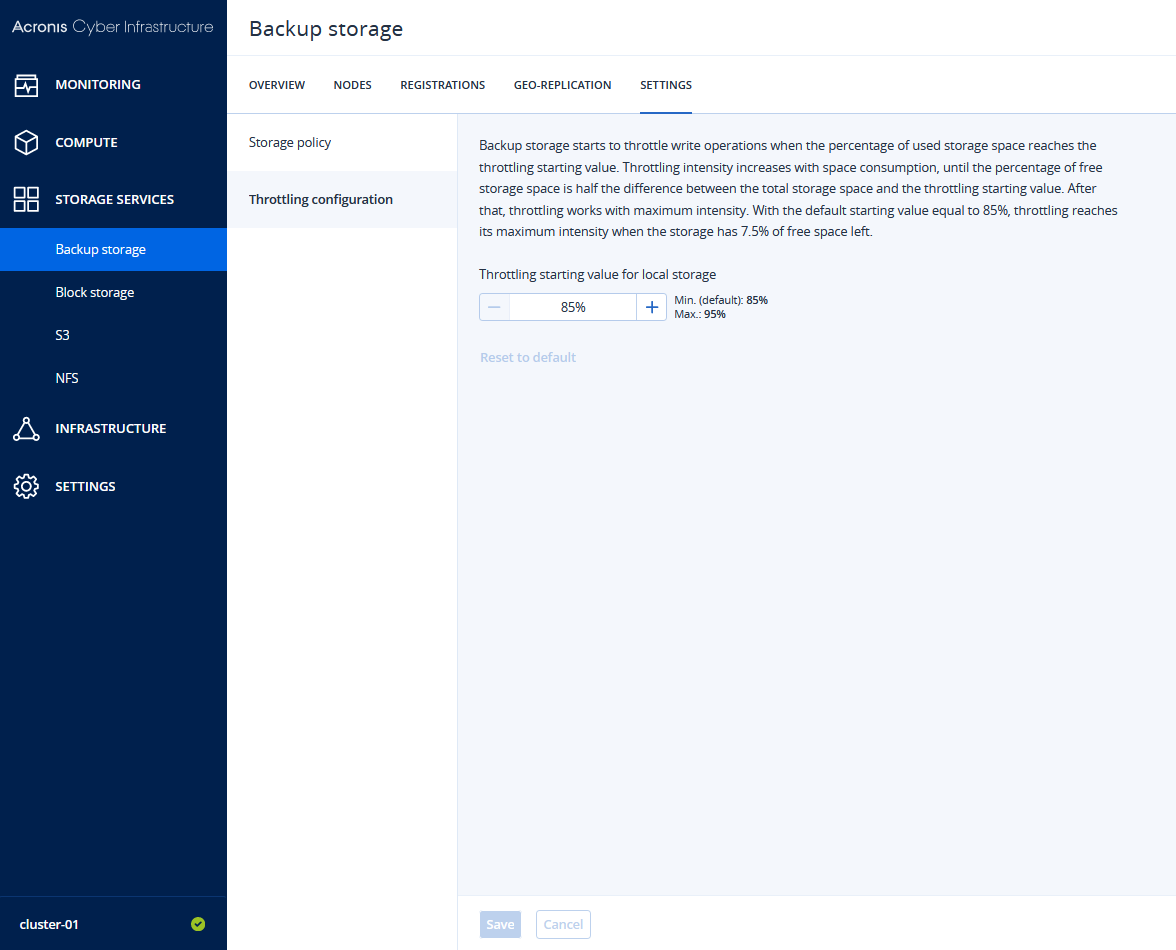The image size is (1176, 950).
Task: Click the Settings gear icon in sidebar
Action: click(x=27, y=486)
